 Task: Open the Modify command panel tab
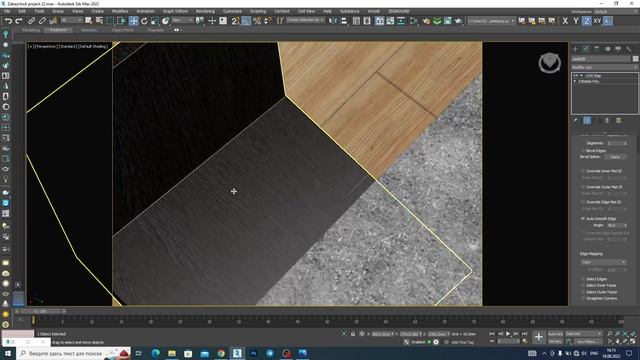point(586,49)
